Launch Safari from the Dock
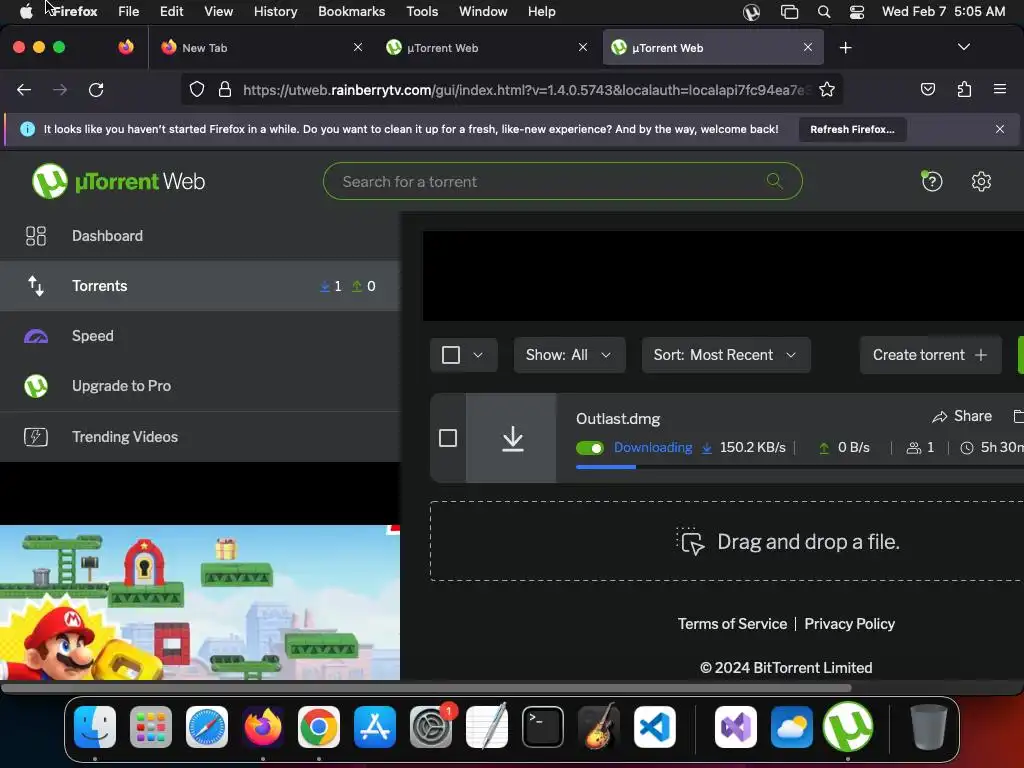 point(207,727)
